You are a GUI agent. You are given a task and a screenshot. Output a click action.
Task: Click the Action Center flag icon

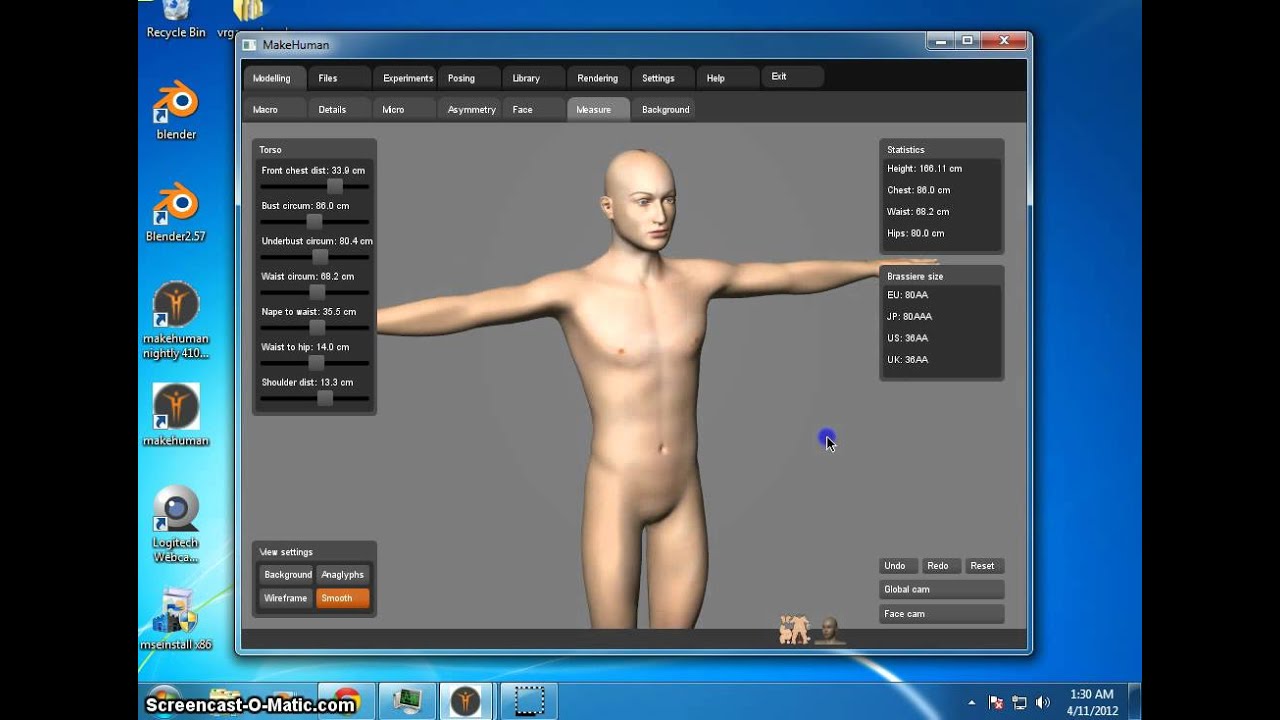click(996, 702)
